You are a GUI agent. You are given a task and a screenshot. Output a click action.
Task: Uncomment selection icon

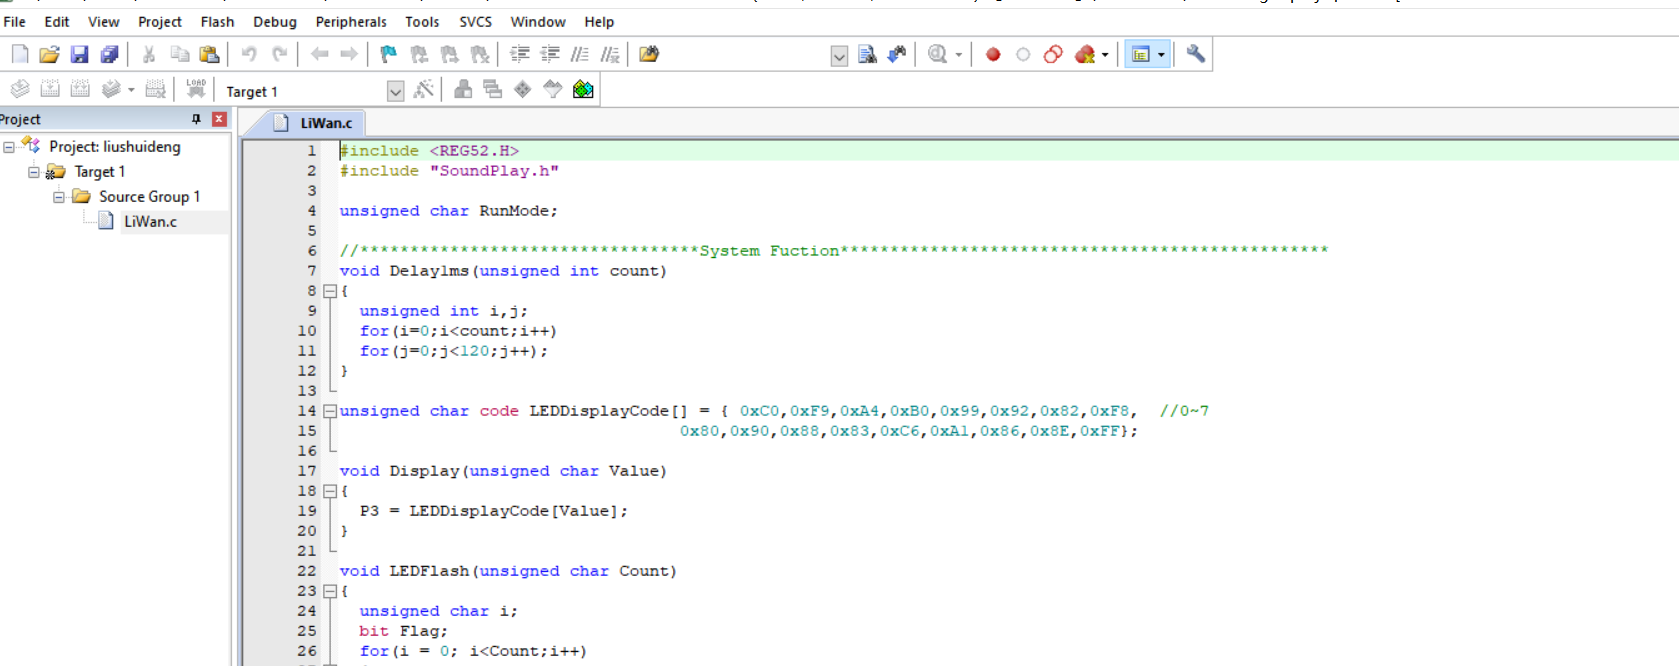(610, 54)
